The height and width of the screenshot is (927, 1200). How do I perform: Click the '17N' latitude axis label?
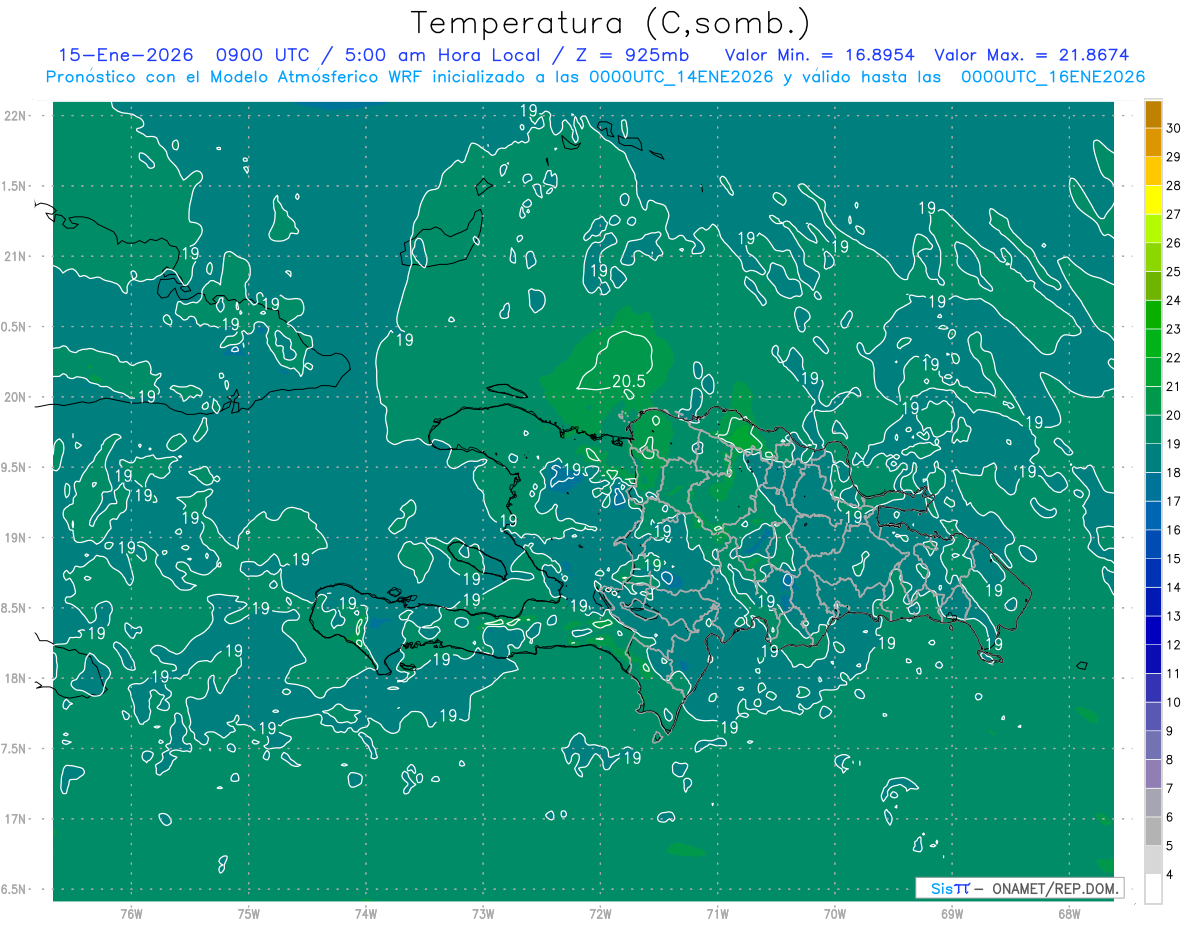click(16, 819)
